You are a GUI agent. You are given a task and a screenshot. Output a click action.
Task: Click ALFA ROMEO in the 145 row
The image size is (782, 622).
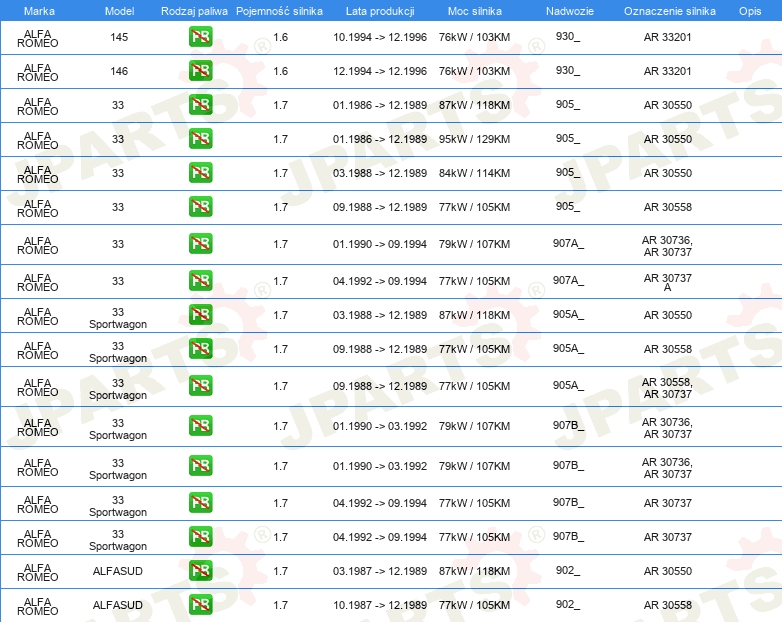coord(38,38)
